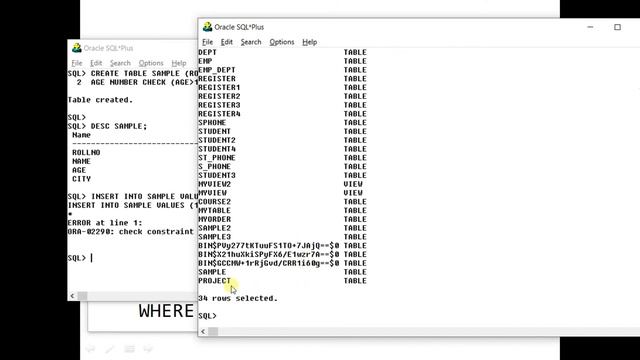Screen dimensions: 640x360
Task: Click the REGISTER4 table name
Action: 219,114
